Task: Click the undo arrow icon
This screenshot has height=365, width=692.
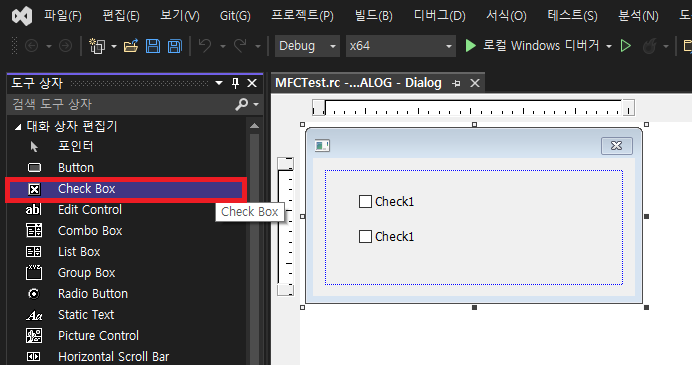Action: 205,45
